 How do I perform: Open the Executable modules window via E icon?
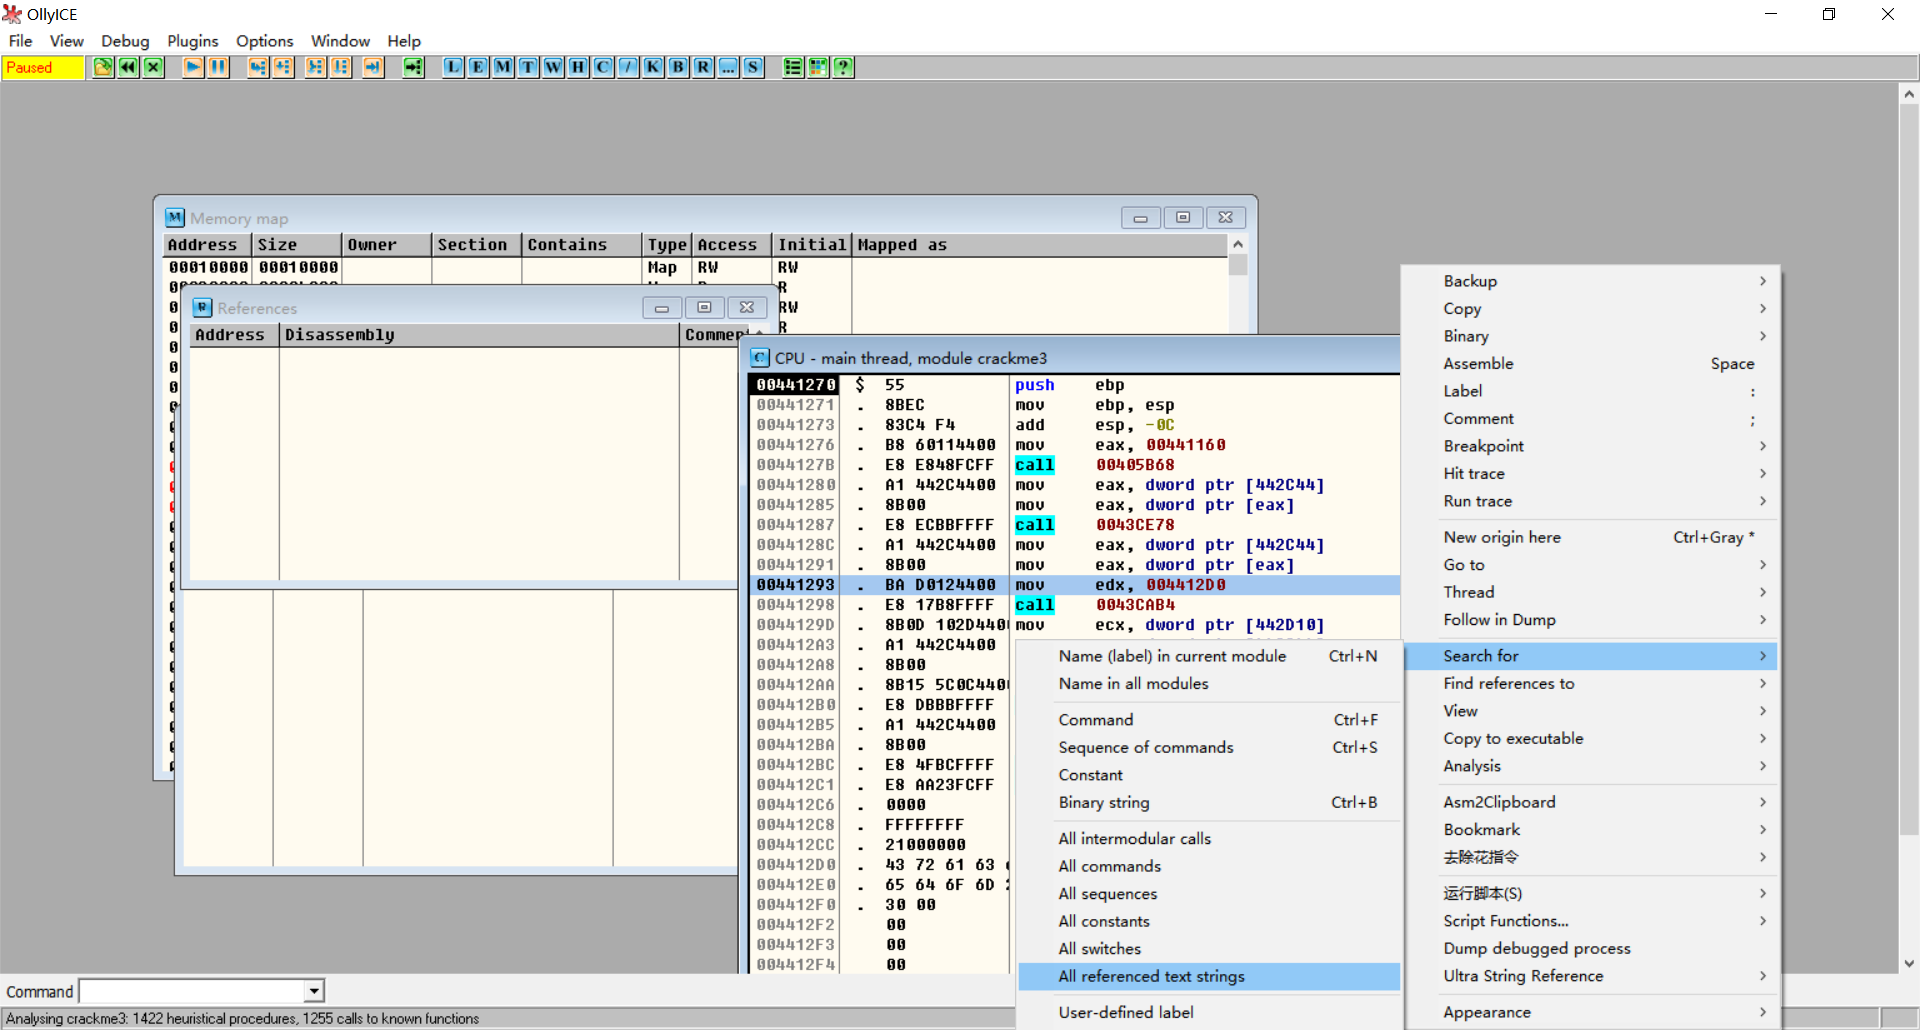pyautogui.click(x=478, y=67)
